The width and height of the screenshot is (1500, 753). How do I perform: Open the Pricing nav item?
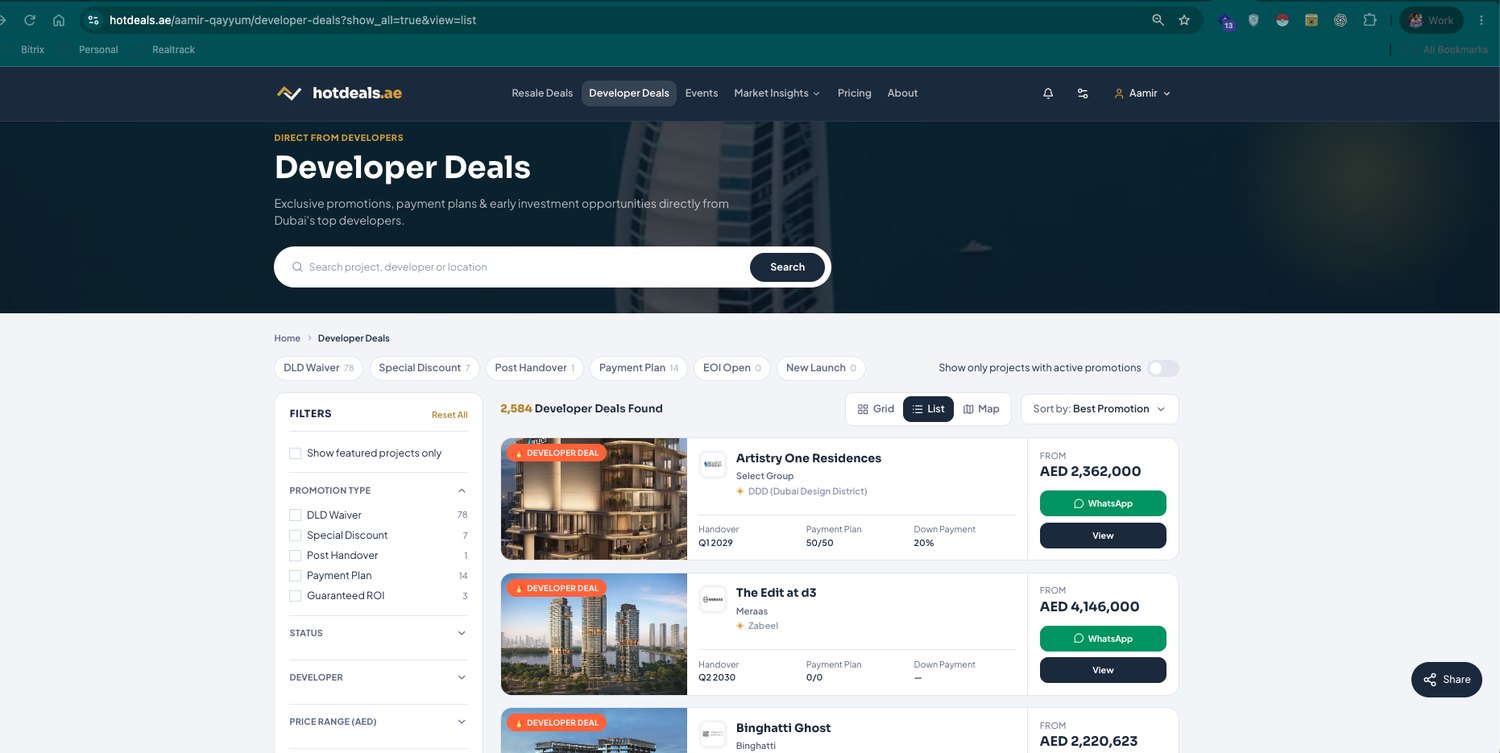coord(854,93)
